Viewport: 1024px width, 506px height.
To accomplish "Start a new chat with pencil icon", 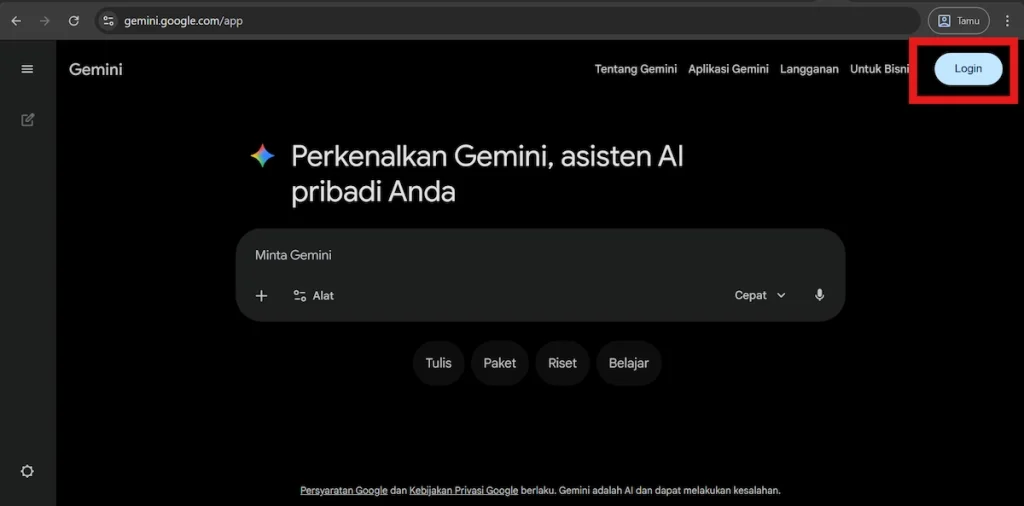I will pos(27,120).
